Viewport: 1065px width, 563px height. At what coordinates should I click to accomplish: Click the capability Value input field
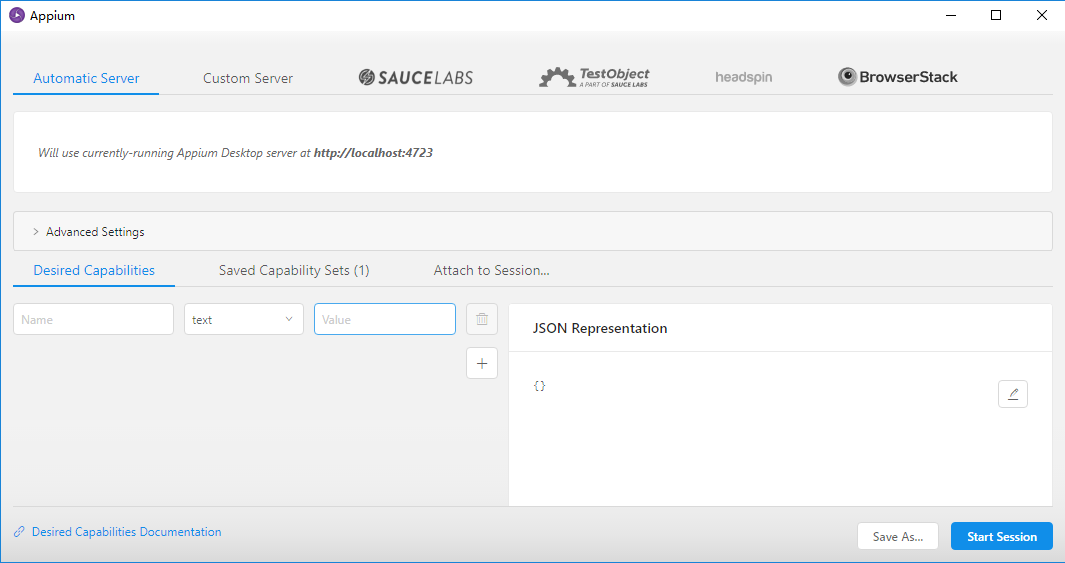(x=384, y=320)
